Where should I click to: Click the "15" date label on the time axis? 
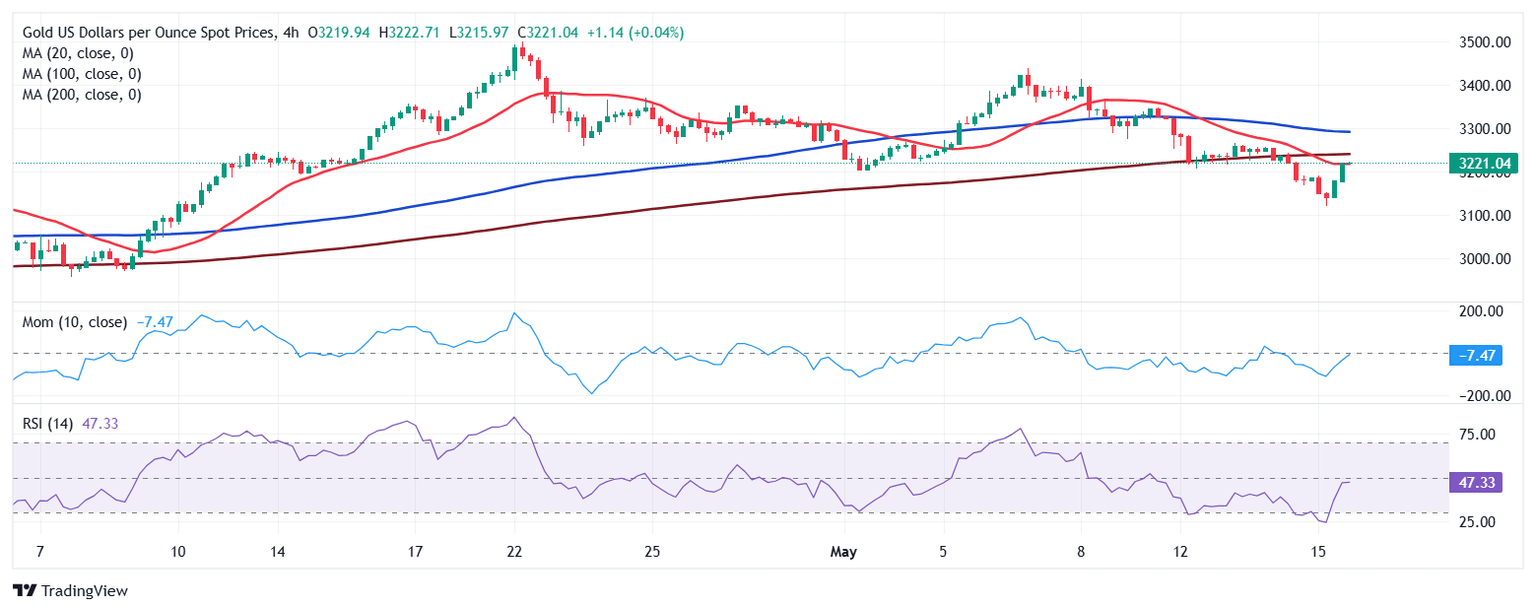click(x=1318, y=552)
